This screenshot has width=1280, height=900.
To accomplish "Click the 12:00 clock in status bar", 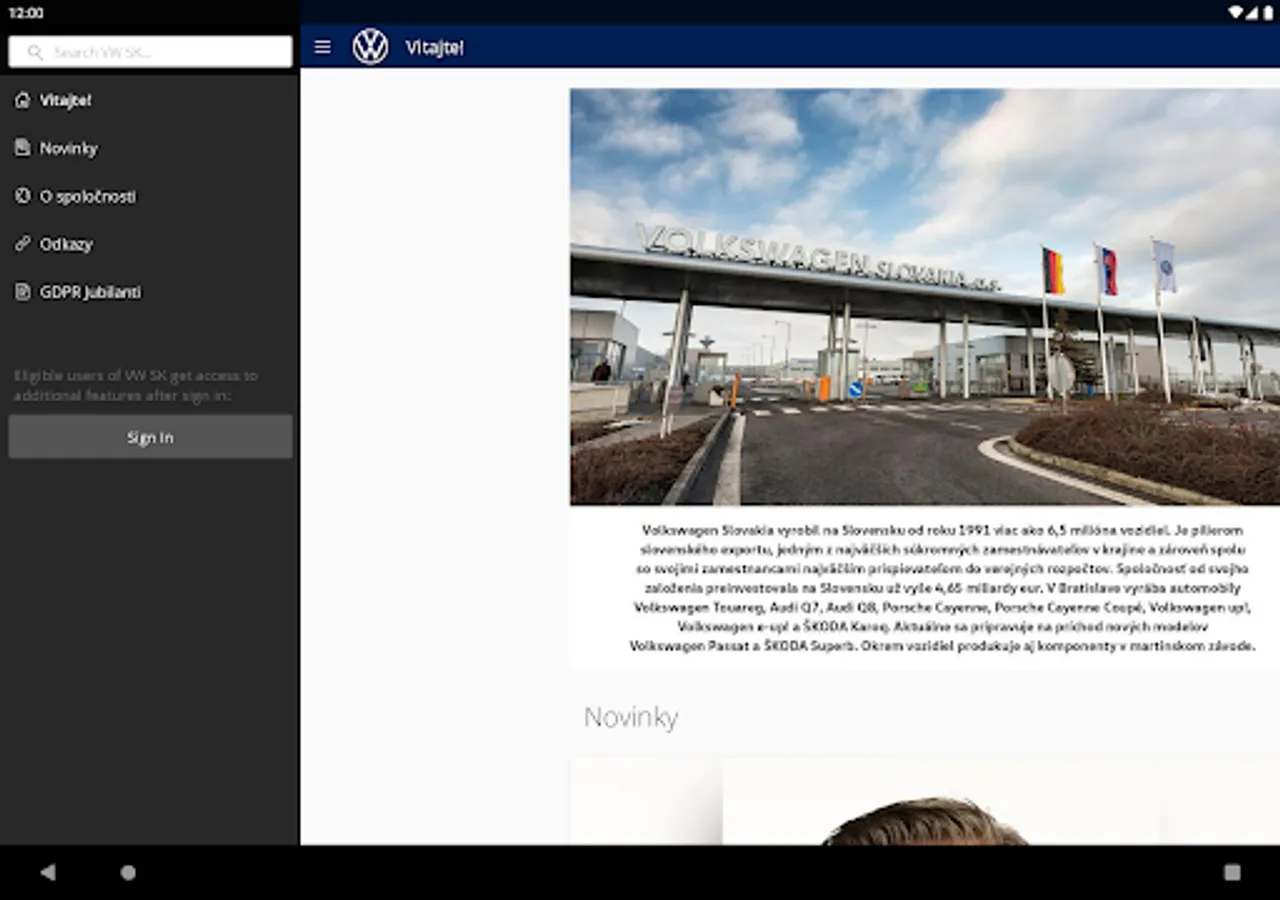I will pos(26,13).
